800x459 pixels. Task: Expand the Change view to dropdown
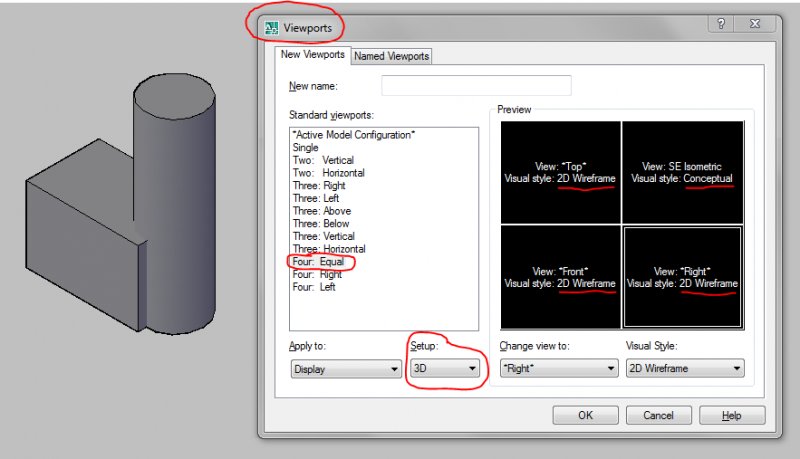point(559,368)
